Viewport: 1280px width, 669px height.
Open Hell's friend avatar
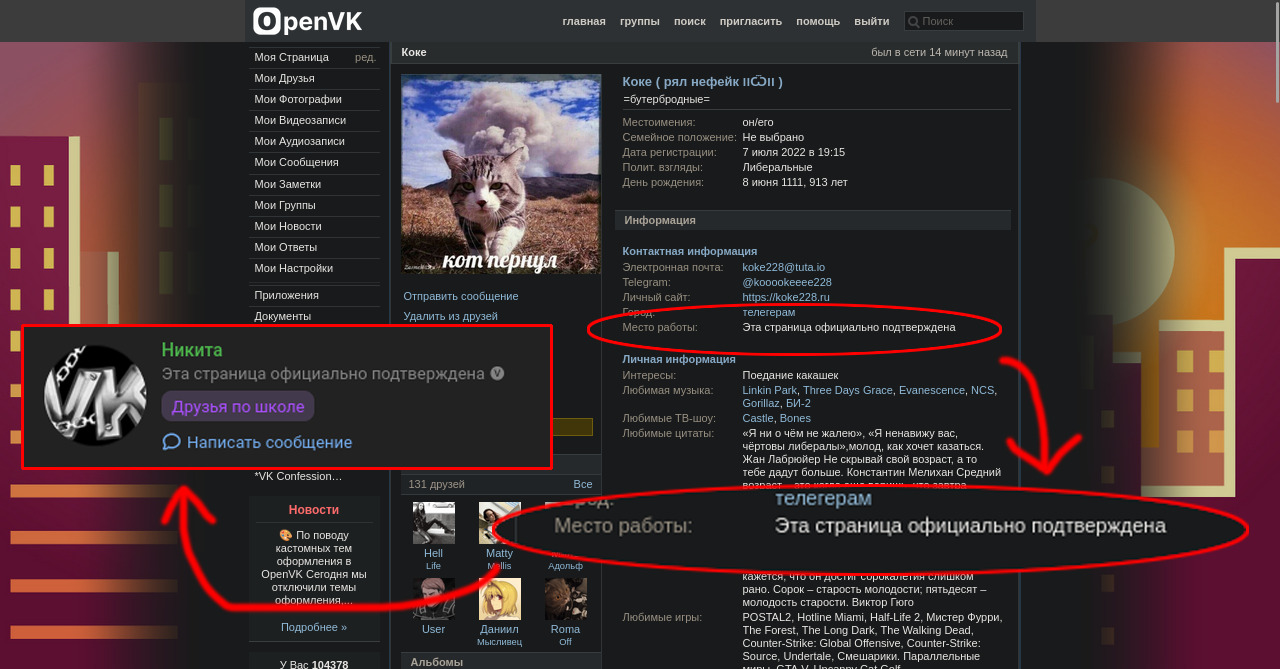433,523
